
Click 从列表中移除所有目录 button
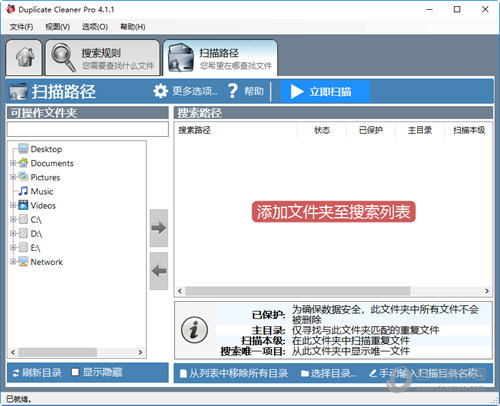point(234,373)
